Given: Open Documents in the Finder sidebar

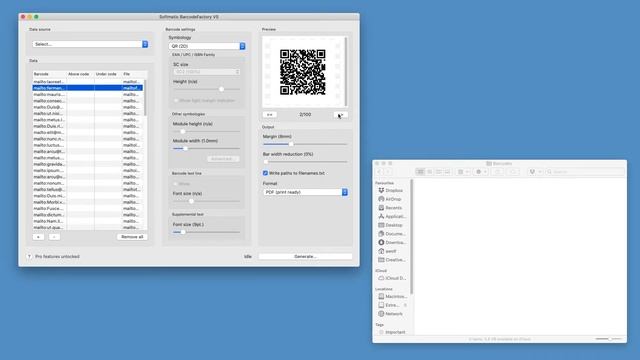Looking at the screenshot, I should pyautogui.click(x=391, y=233).
